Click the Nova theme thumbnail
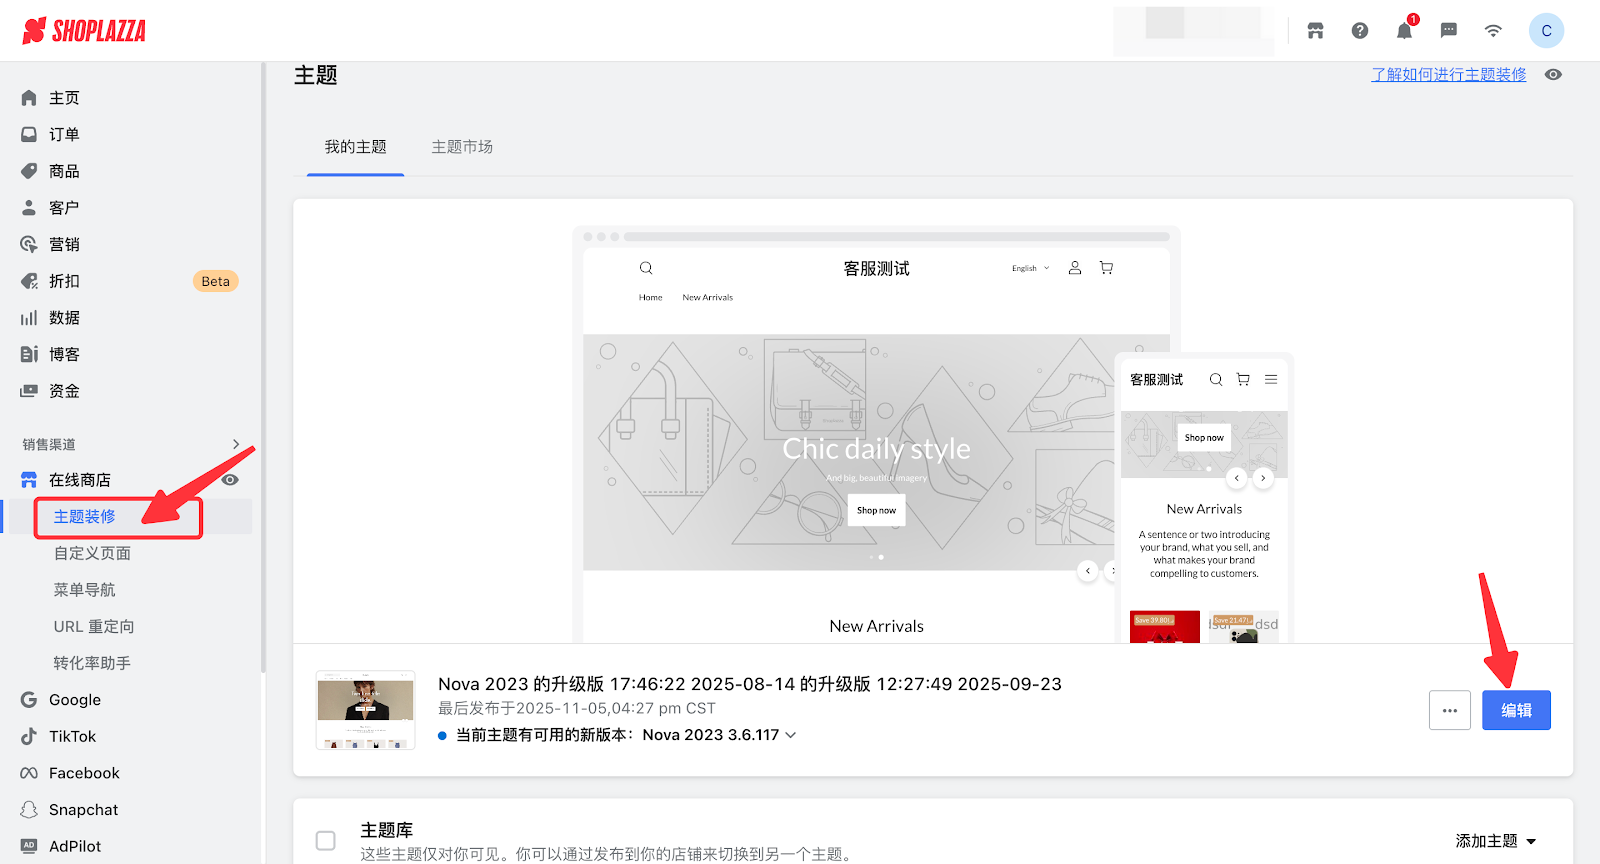 point(365,710)
